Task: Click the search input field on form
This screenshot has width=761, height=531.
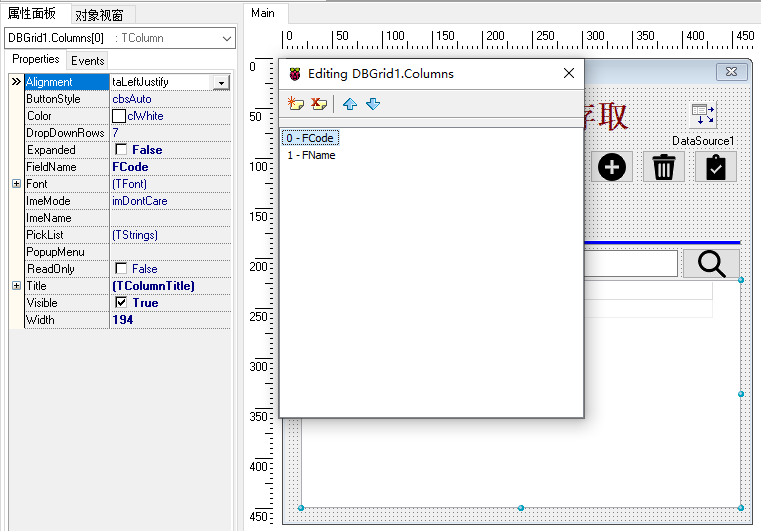Action: click(630, 264)
